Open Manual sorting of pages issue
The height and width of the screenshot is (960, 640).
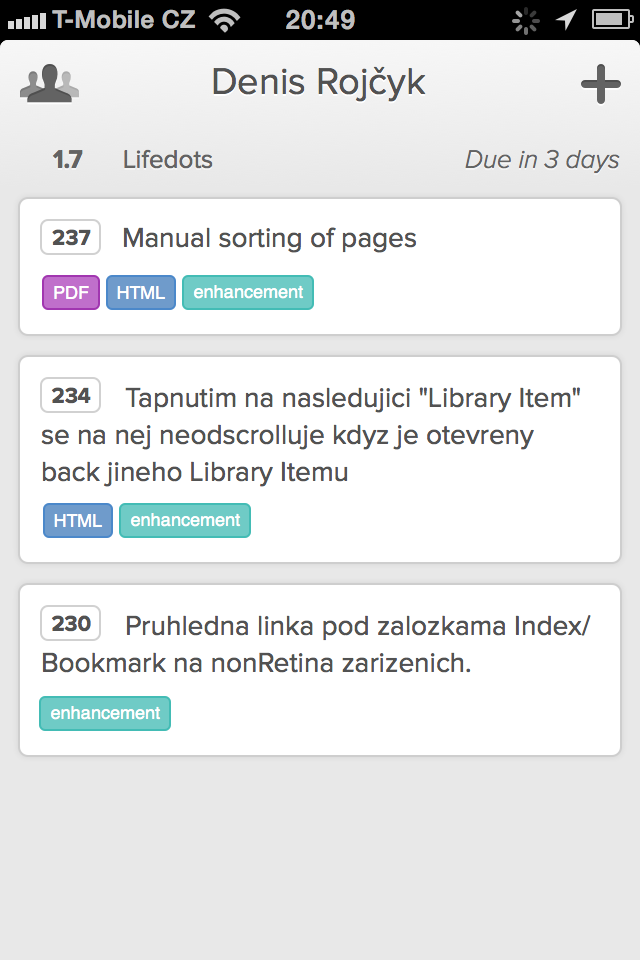click(320, 266)
